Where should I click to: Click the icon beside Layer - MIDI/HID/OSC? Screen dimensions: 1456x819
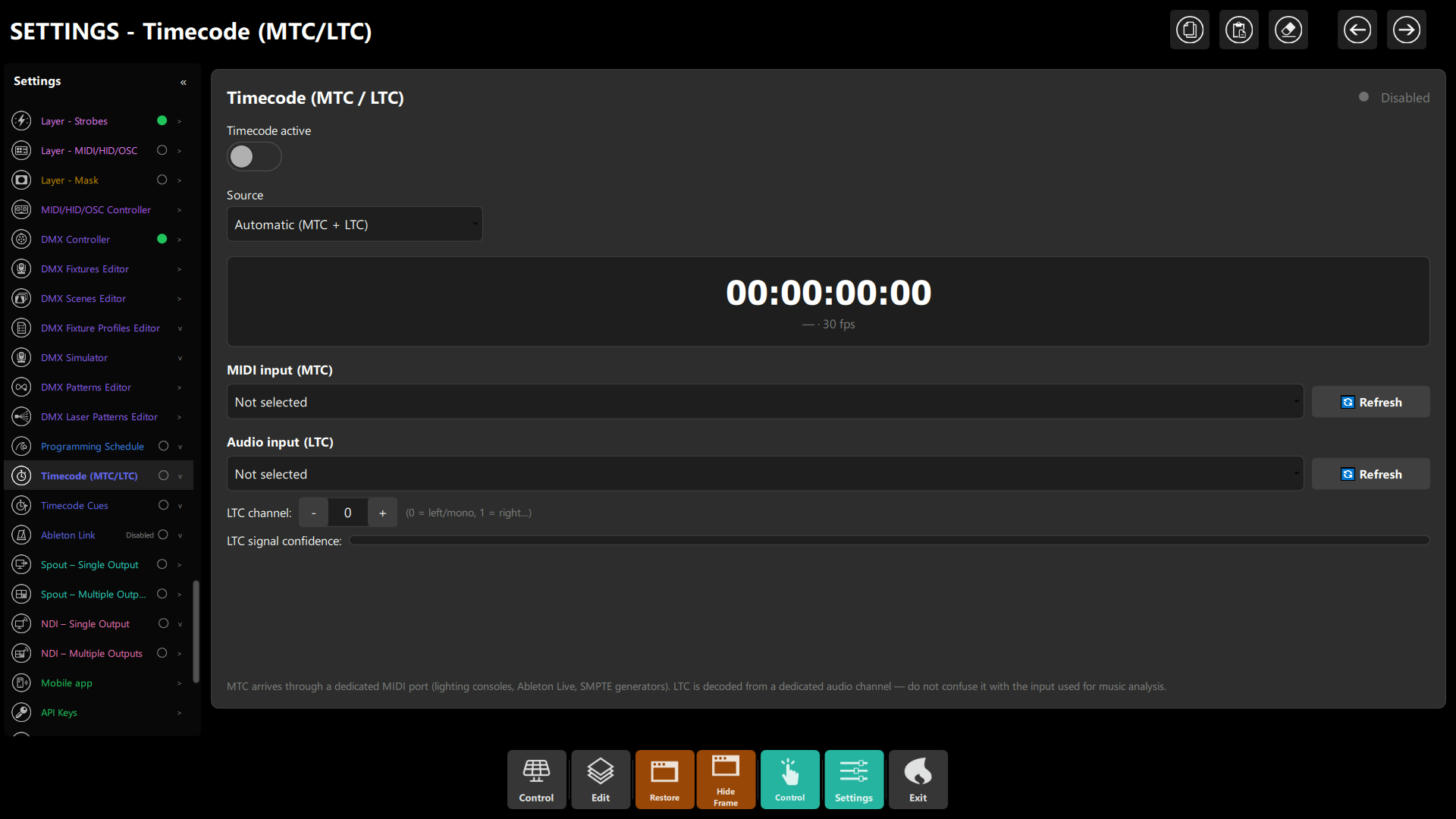coord(21,151)
